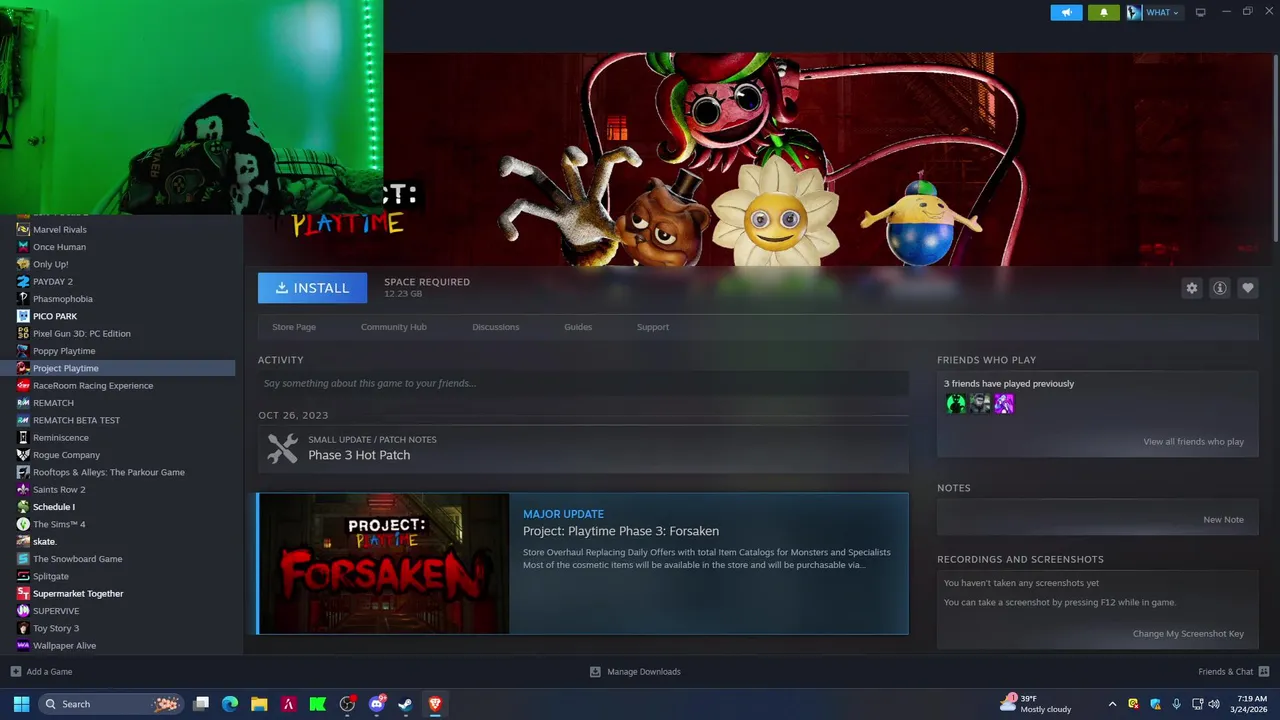The image size is (1280, 720).
Task: Toggle the favorite heart icon
Action: (1248, 288)
